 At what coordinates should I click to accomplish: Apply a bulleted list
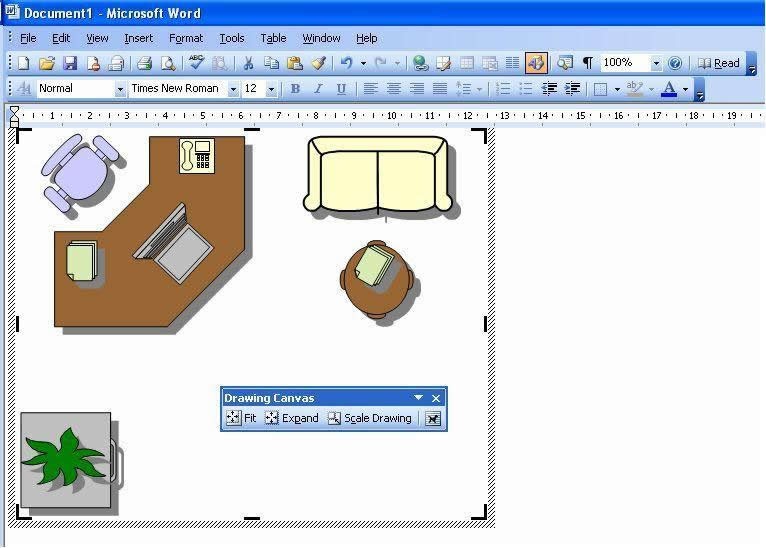tap(526, 89)
